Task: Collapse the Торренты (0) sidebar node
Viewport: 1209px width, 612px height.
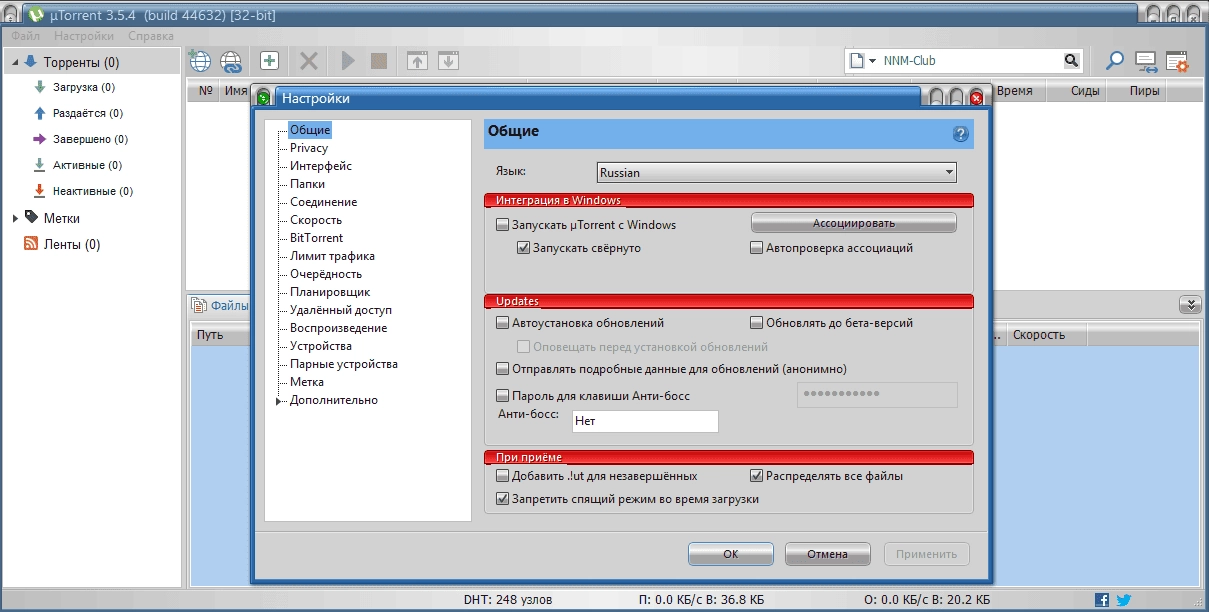Action: point(16,63)
